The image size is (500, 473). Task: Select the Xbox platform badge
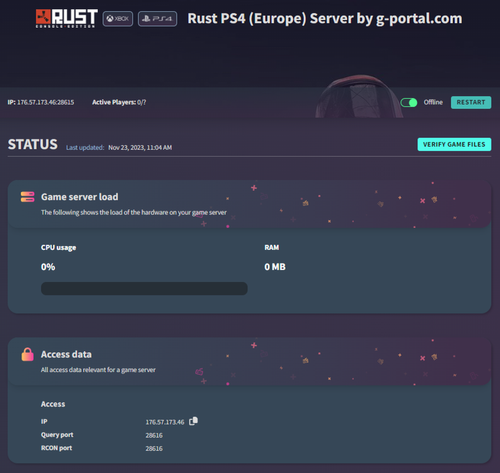point(118,19)
